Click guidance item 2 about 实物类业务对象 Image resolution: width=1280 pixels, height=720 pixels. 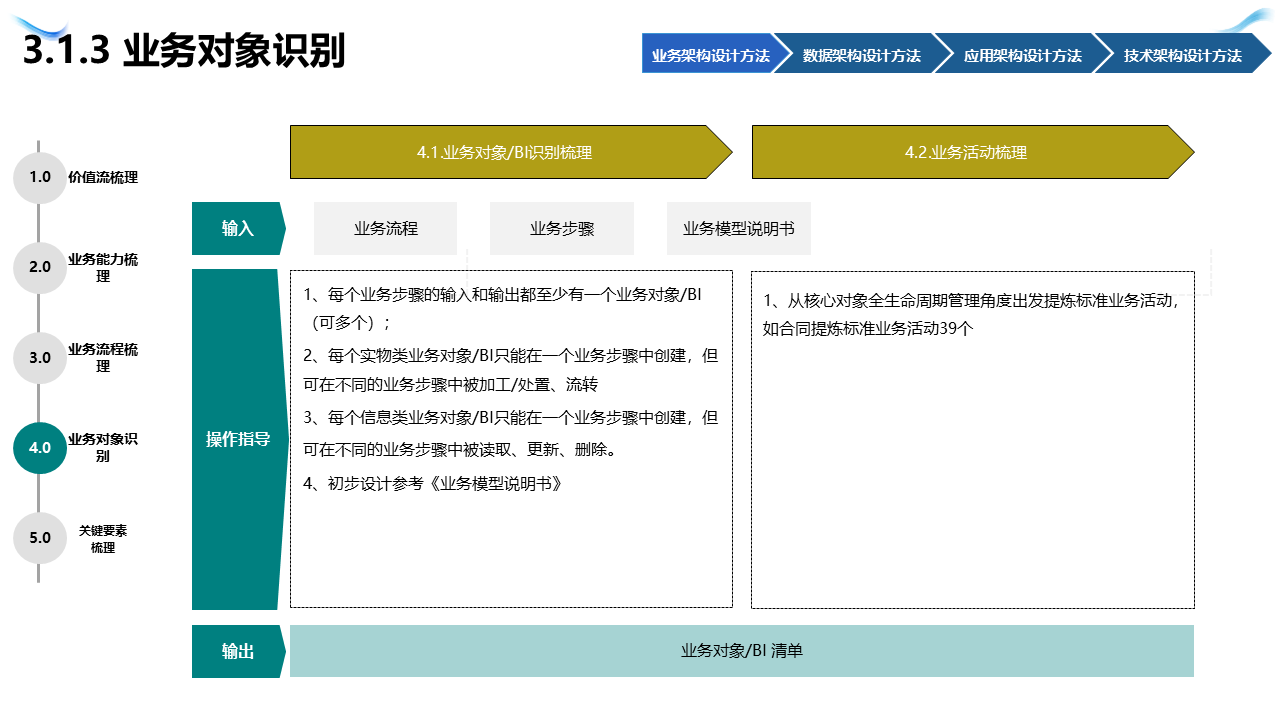click(510, 370)
